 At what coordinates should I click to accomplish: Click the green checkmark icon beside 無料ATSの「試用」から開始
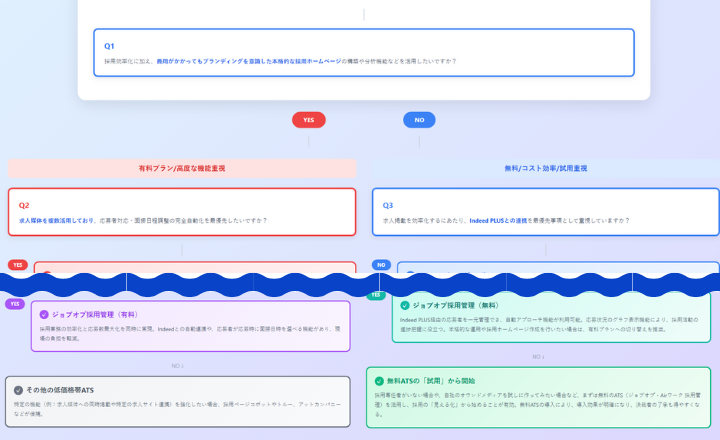click(x=379, y=381)
